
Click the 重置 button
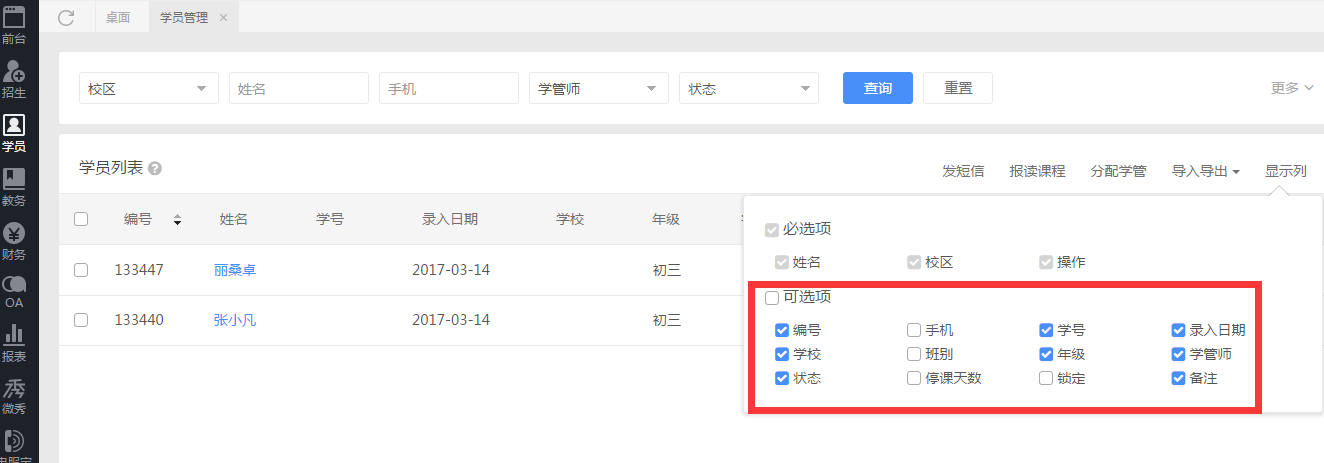(x=958, y=88)
